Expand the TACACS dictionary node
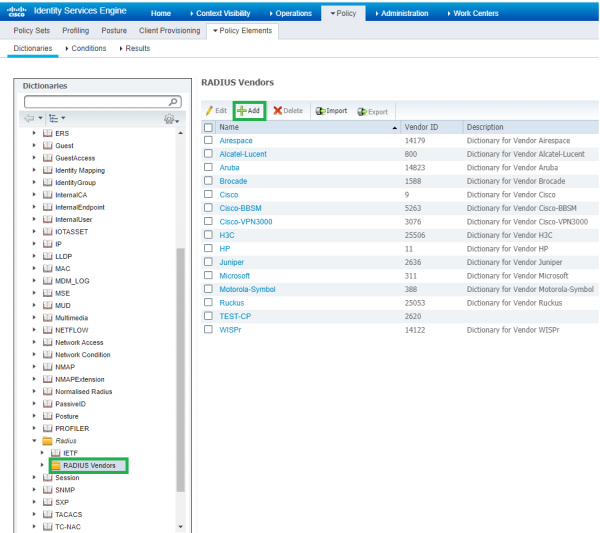 click(x=35, y=514)
